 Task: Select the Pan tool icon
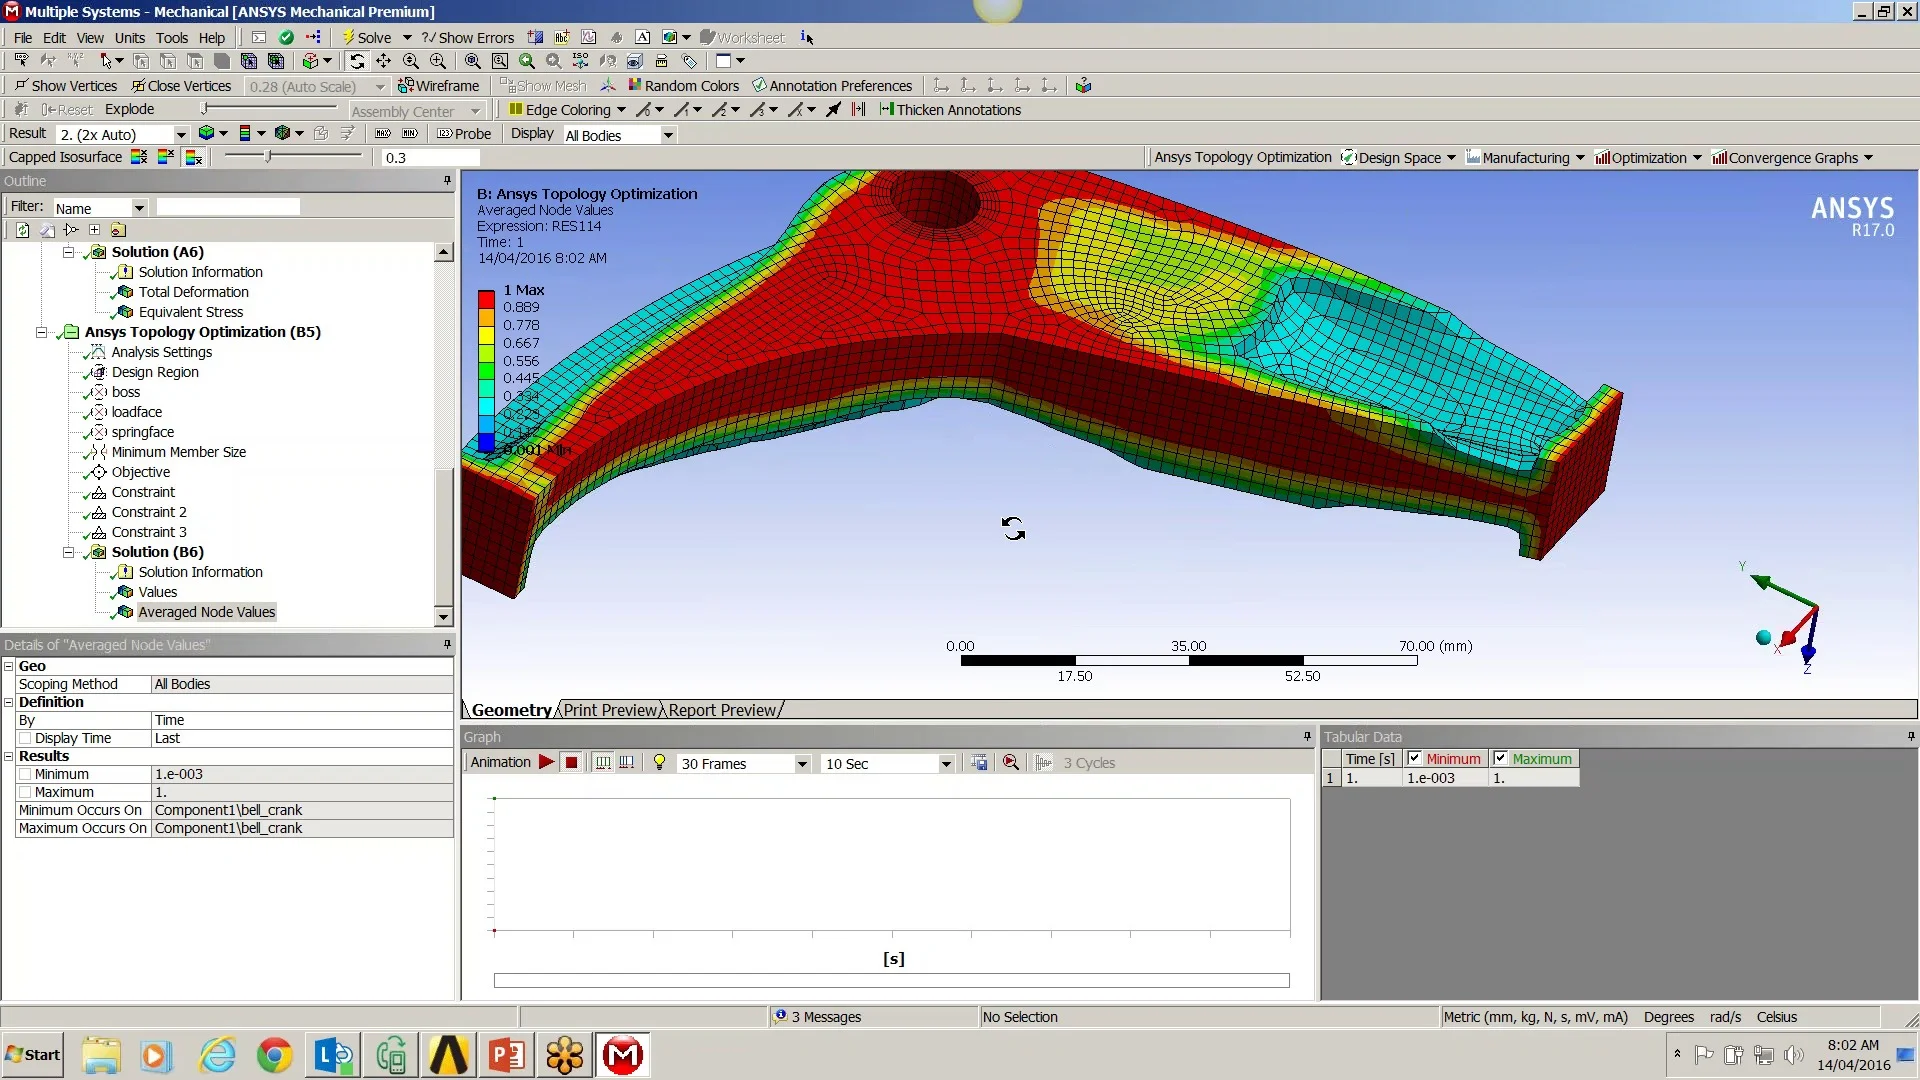[x=383, y=61]
